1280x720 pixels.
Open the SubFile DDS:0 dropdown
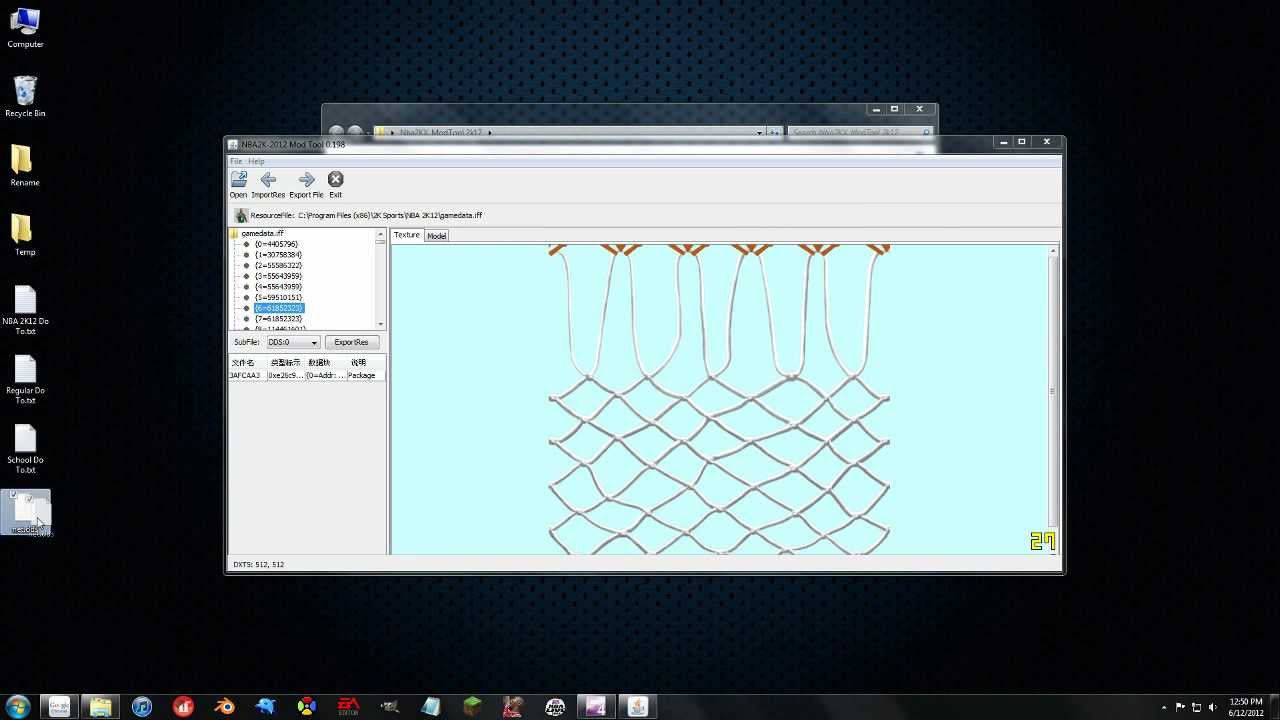(x=292, y=342)
